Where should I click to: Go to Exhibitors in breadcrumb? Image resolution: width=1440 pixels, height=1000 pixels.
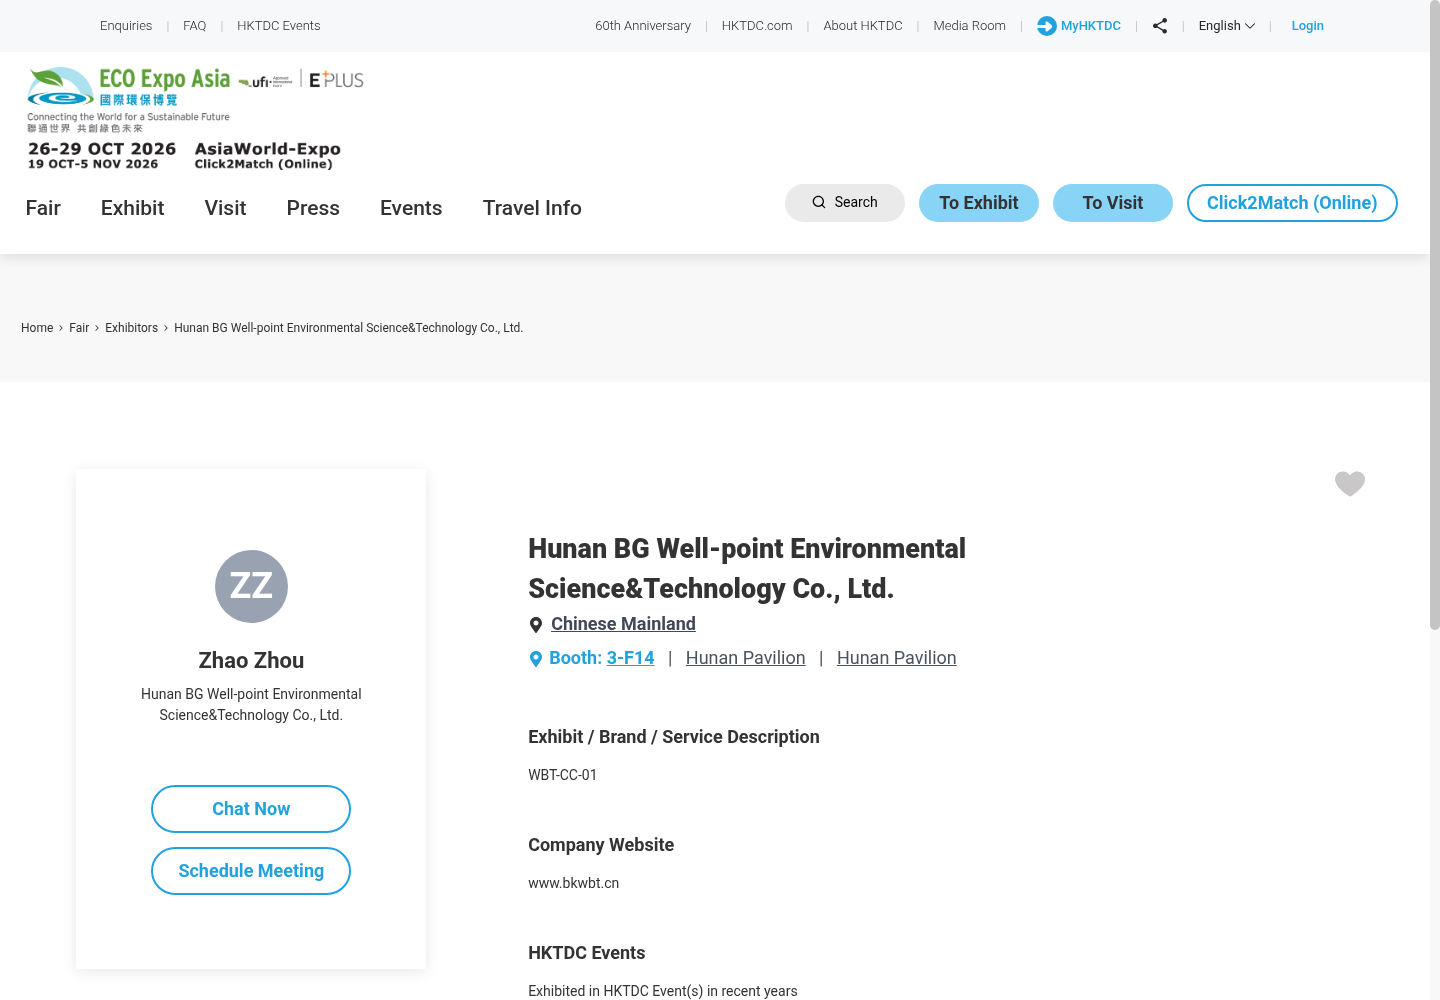point(132,328)
